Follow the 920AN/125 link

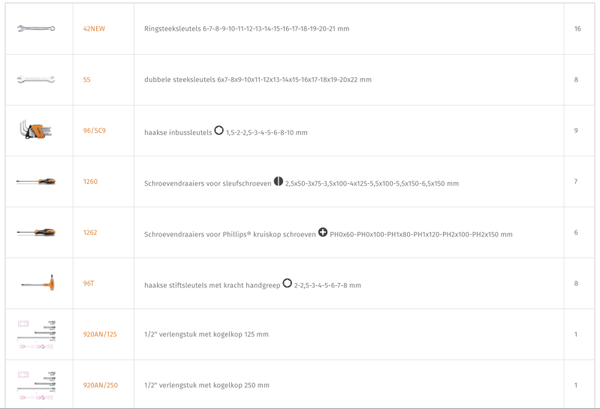[x=100, y=334]
